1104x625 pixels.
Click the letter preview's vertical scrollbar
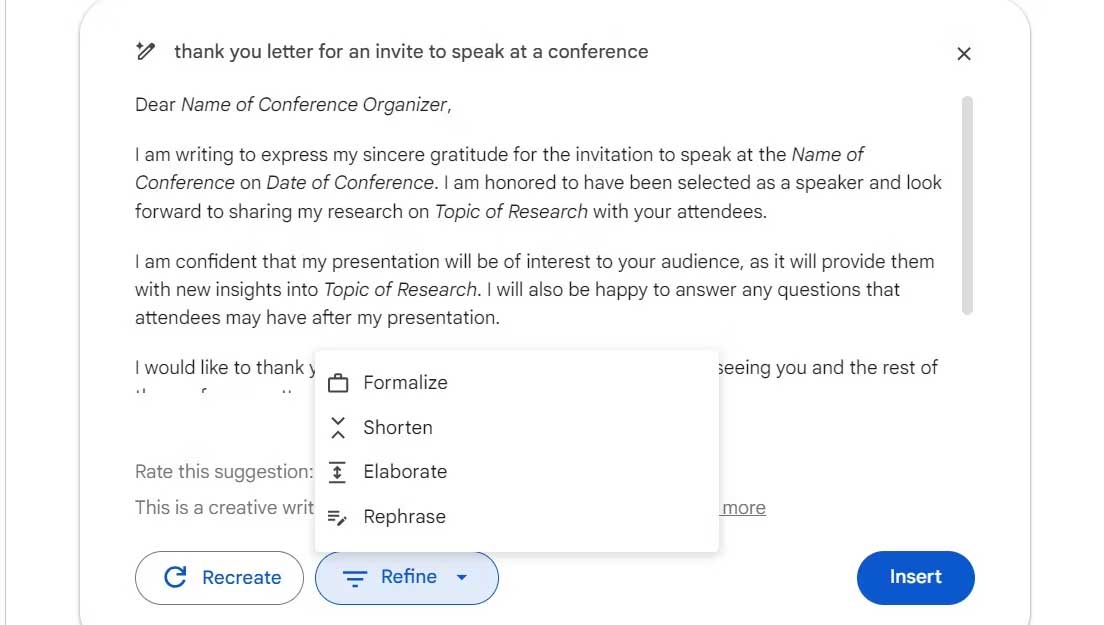[x=966, y=205]
